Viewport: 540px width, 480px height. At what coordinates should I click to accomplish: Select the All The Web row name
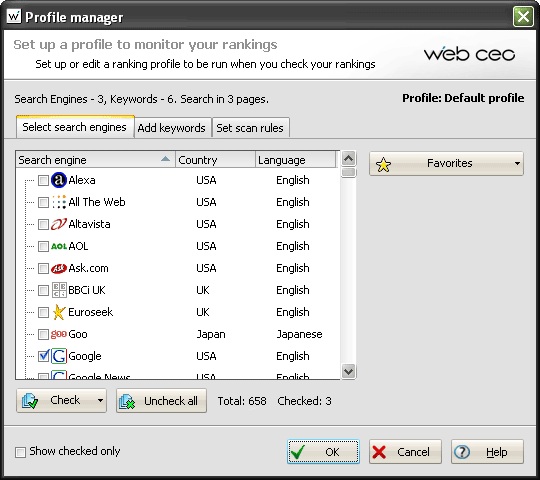click(x=97, y=202)
